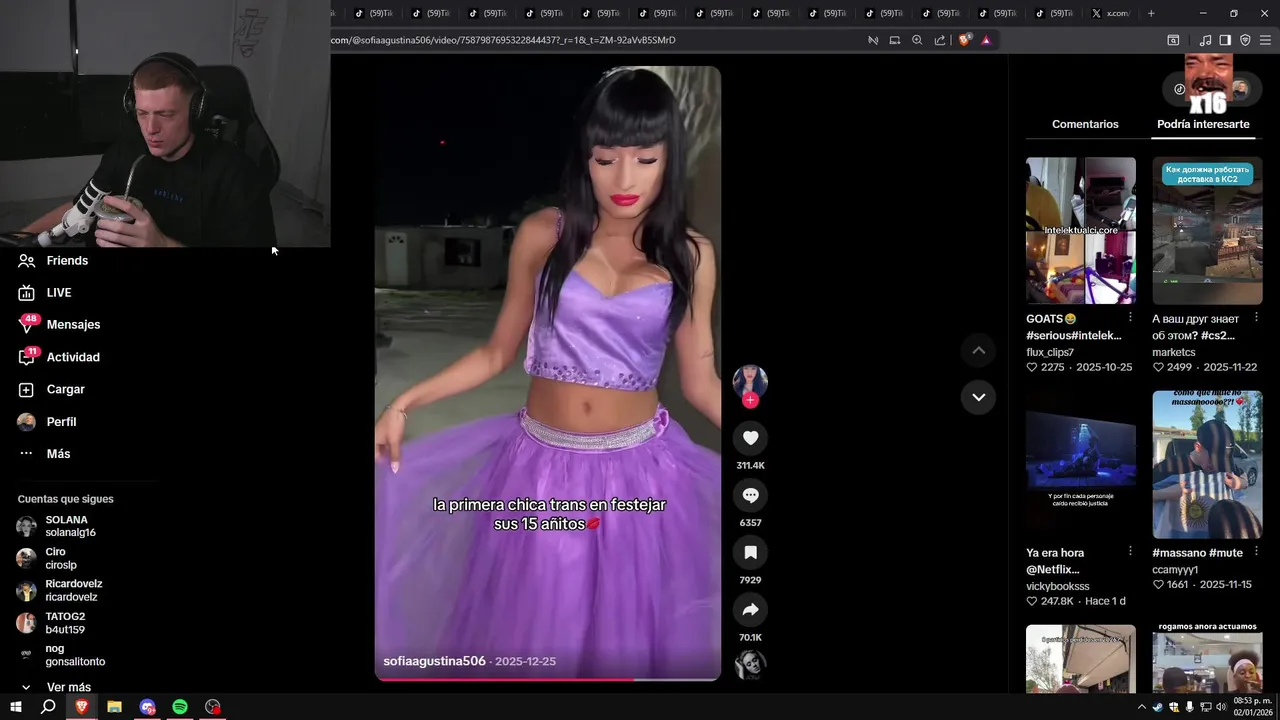Open the spinning sound disc thumbnail
This screenshot has height=720, width=1280.
[750, 665]
